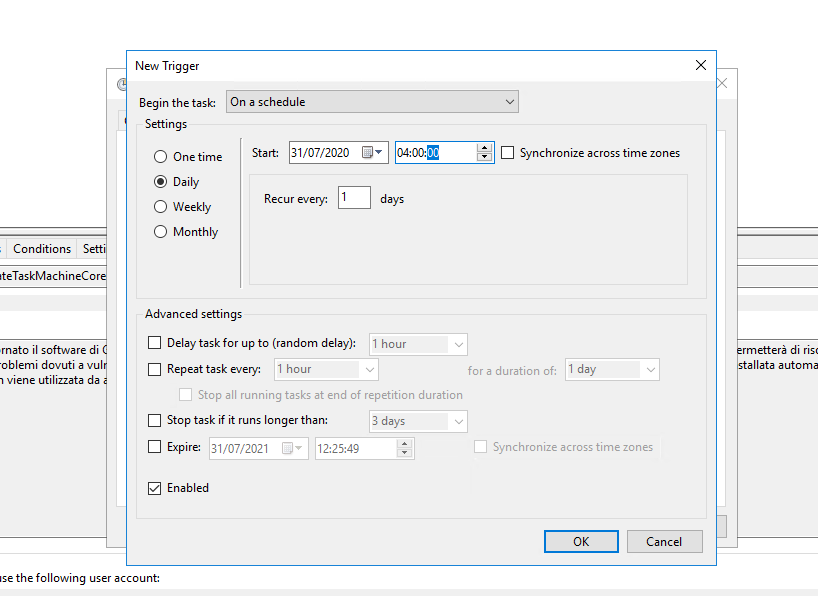Open the Begin the task dropdown

(372, 102)
